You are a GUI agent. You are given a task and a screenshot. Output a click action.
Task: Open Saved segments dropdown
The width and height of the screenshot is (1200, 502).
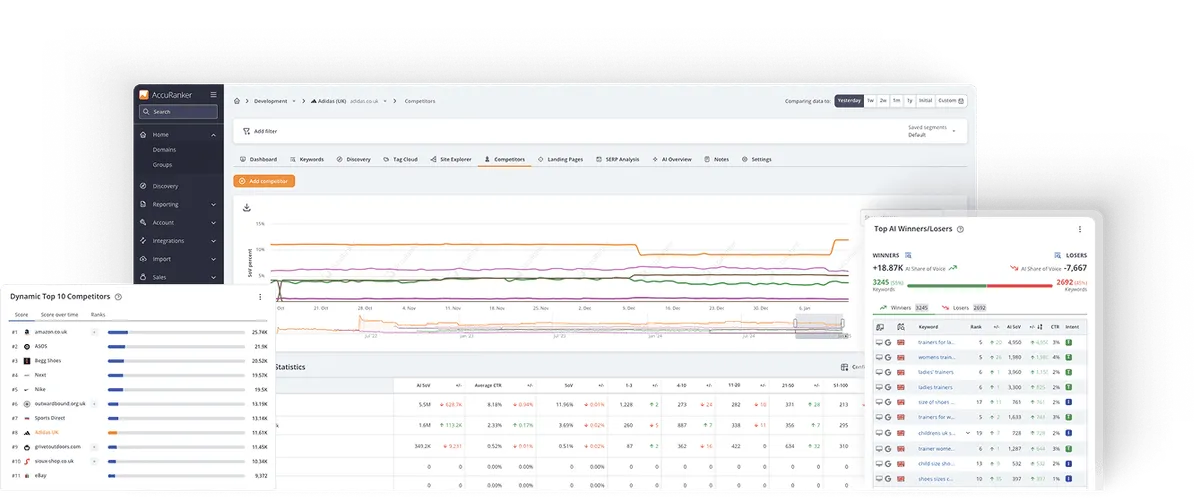point(931,131)
